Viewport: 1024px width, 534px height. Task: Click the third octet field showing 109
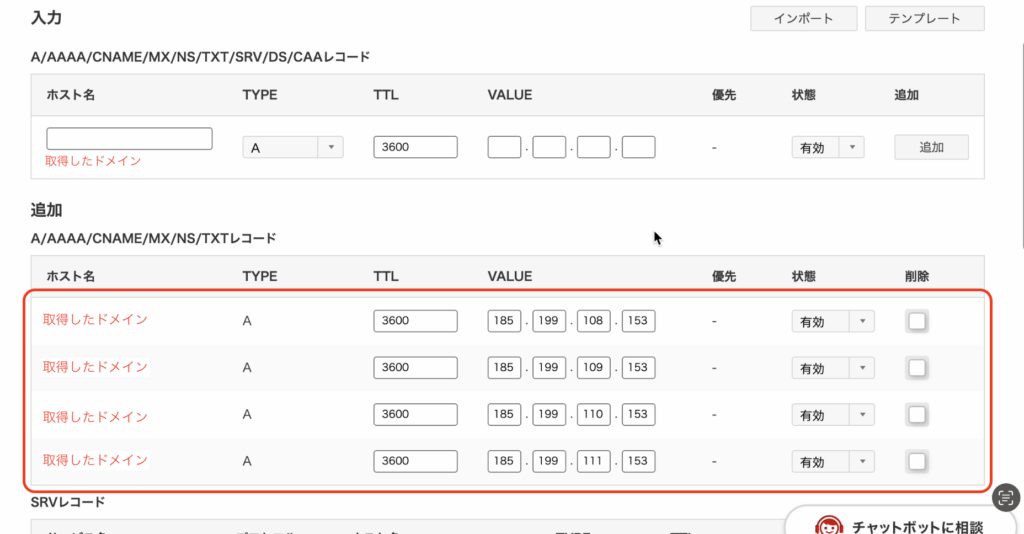click(593, 368)
